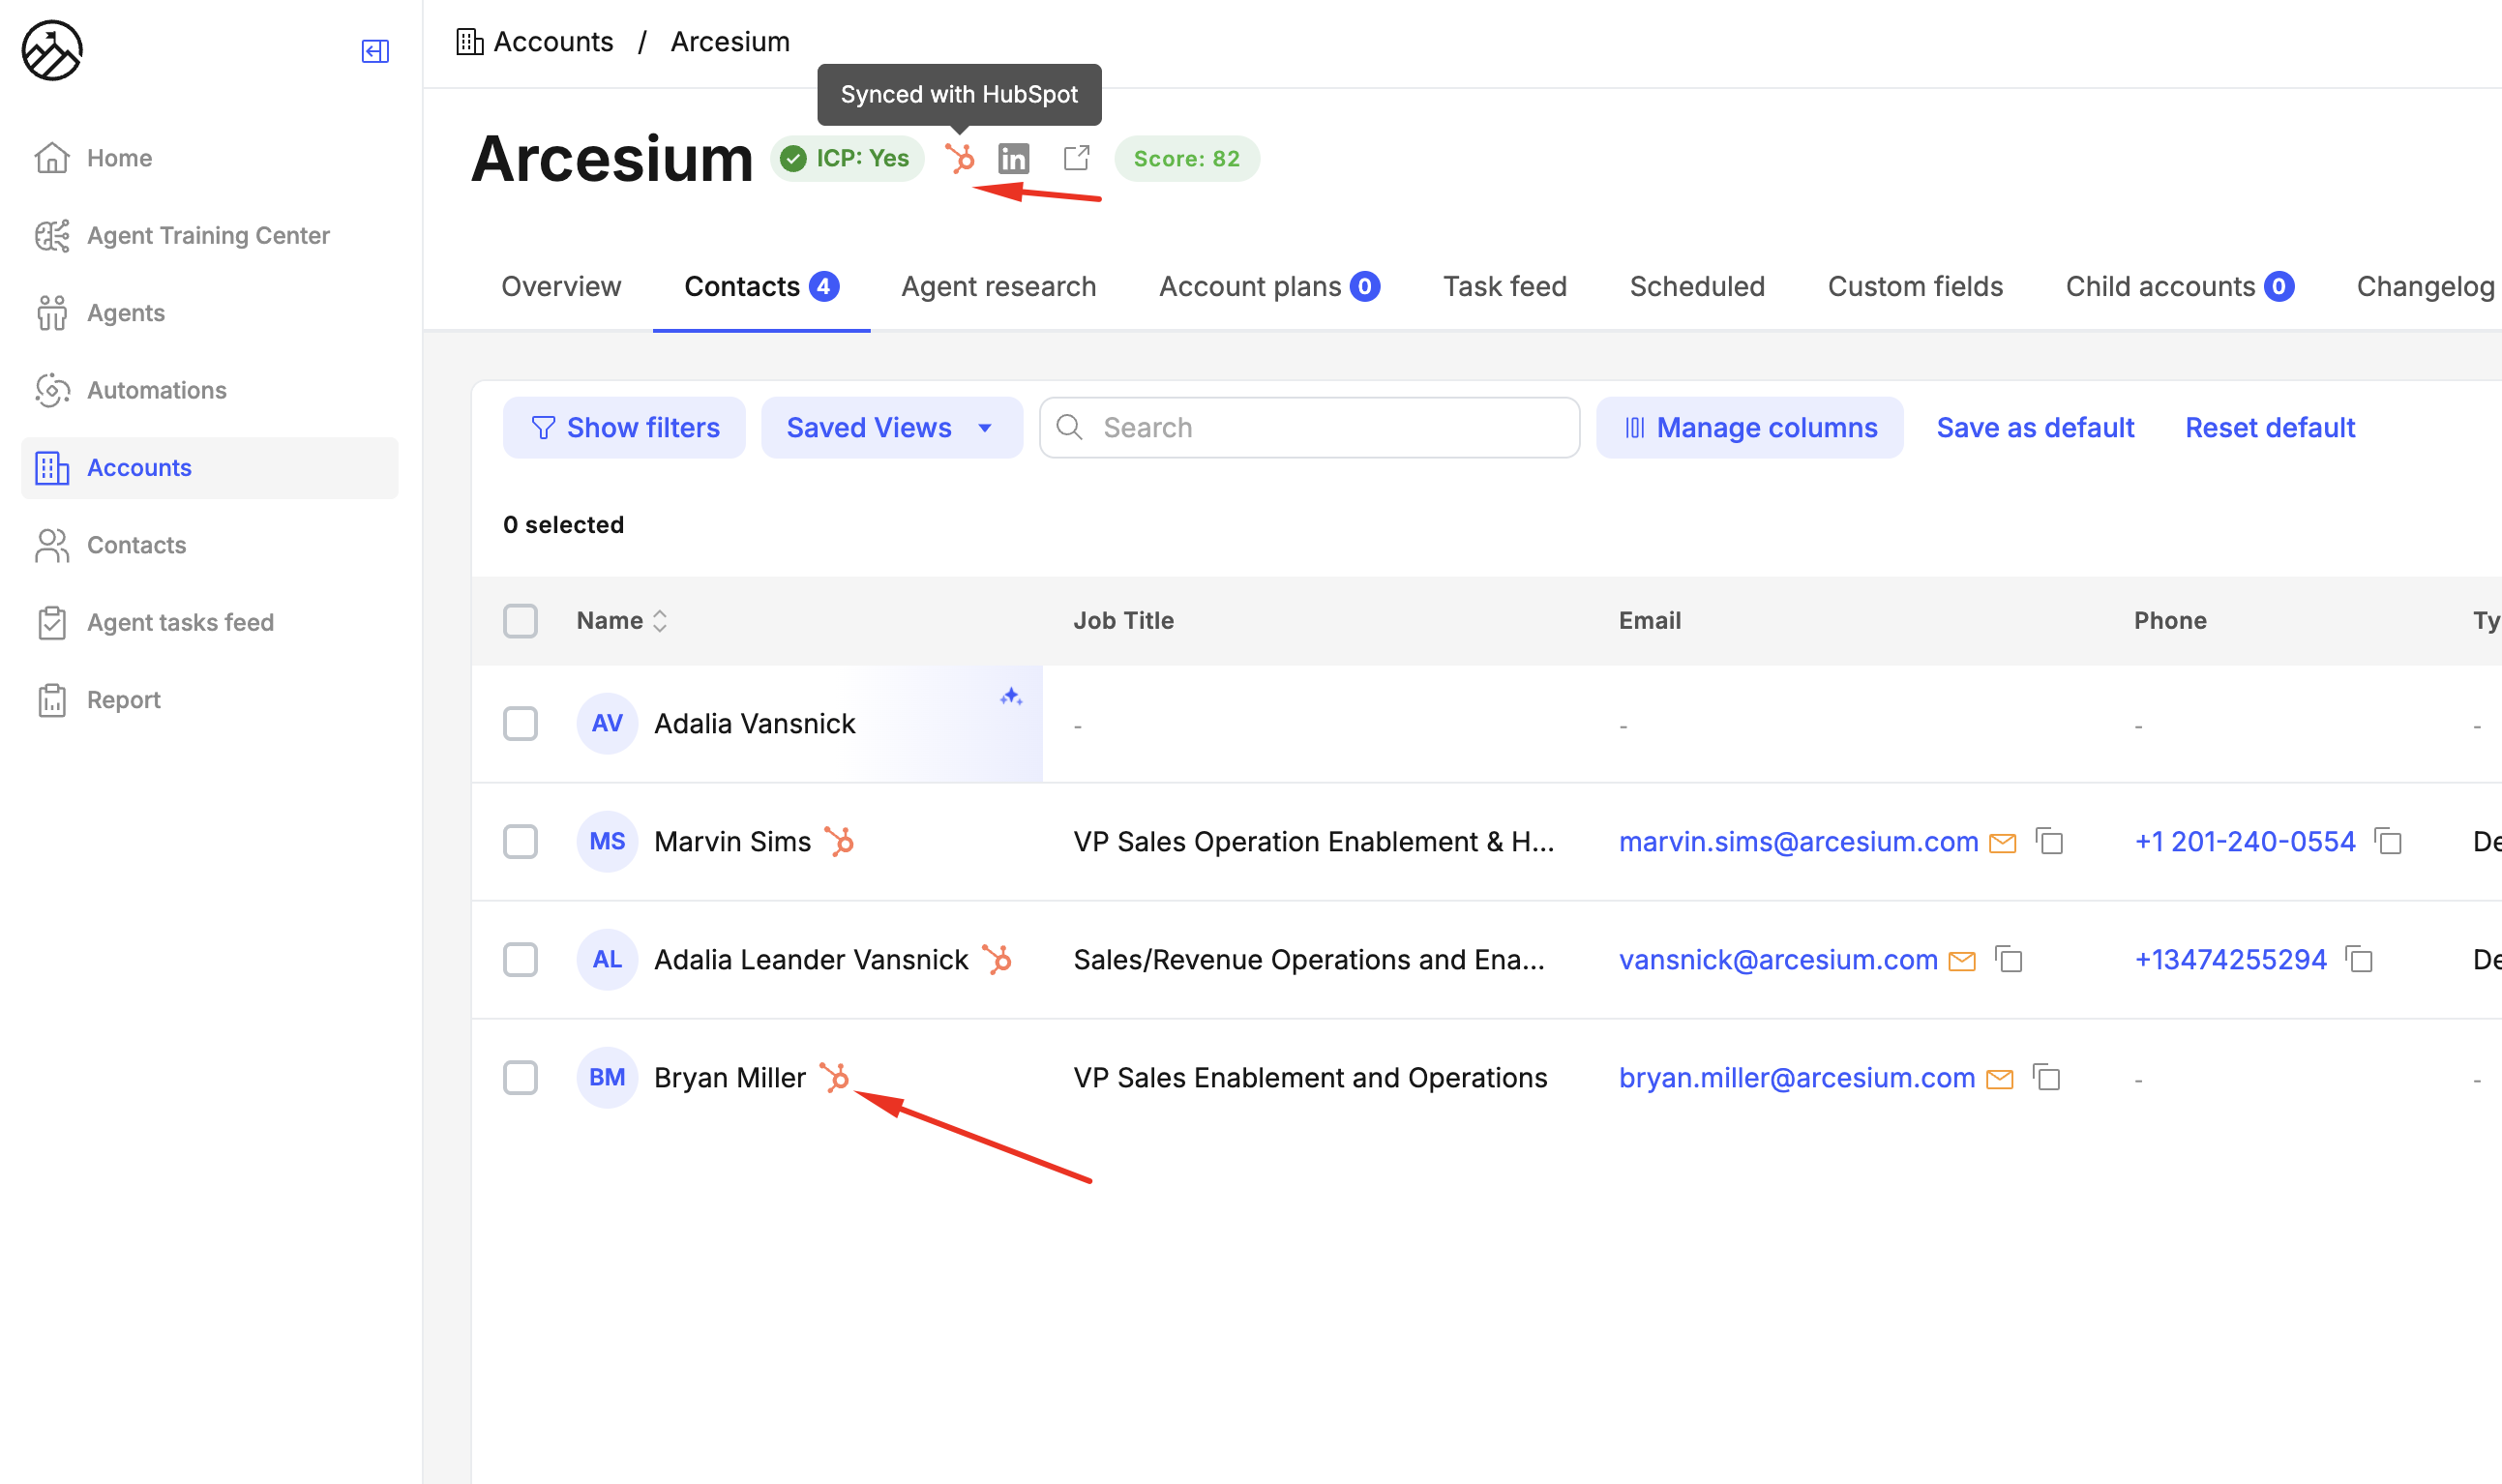Copy Marvin Sims phone number icon
The width and height of the screenshot is (2502, 1484).
(x=2389, y=842)
